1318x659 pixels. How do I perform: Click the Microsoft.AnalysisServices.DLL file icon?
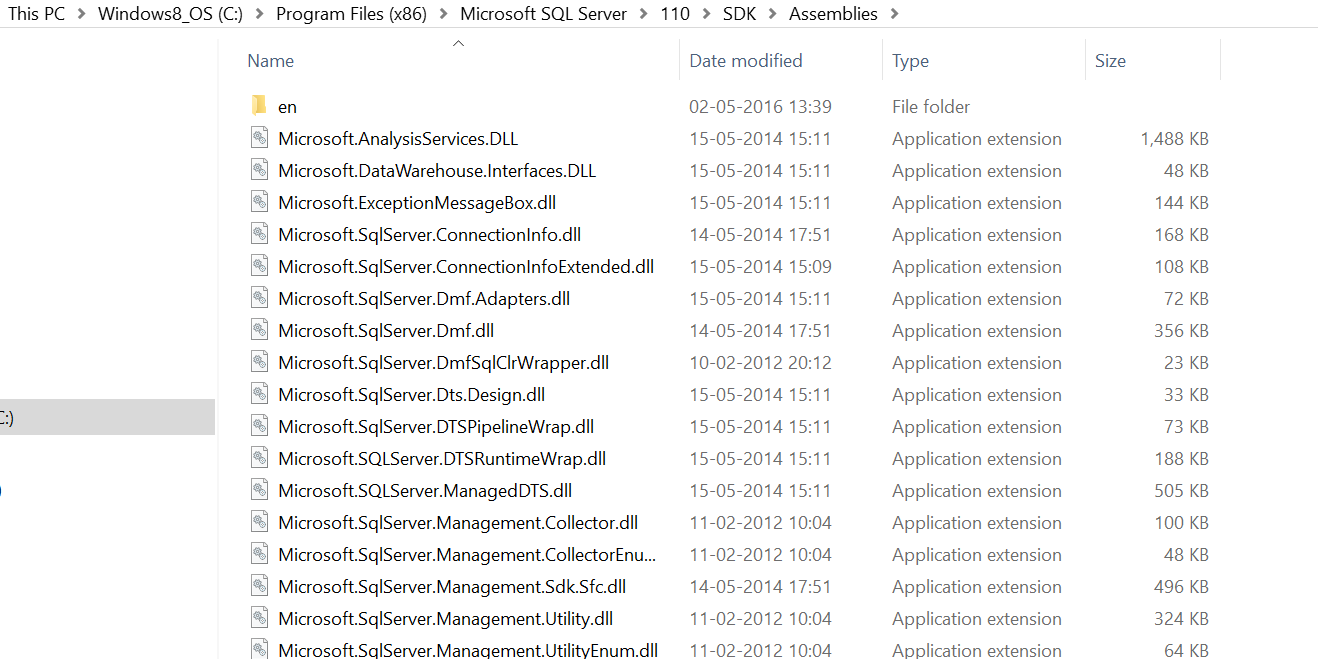click(x=260, y=138)
